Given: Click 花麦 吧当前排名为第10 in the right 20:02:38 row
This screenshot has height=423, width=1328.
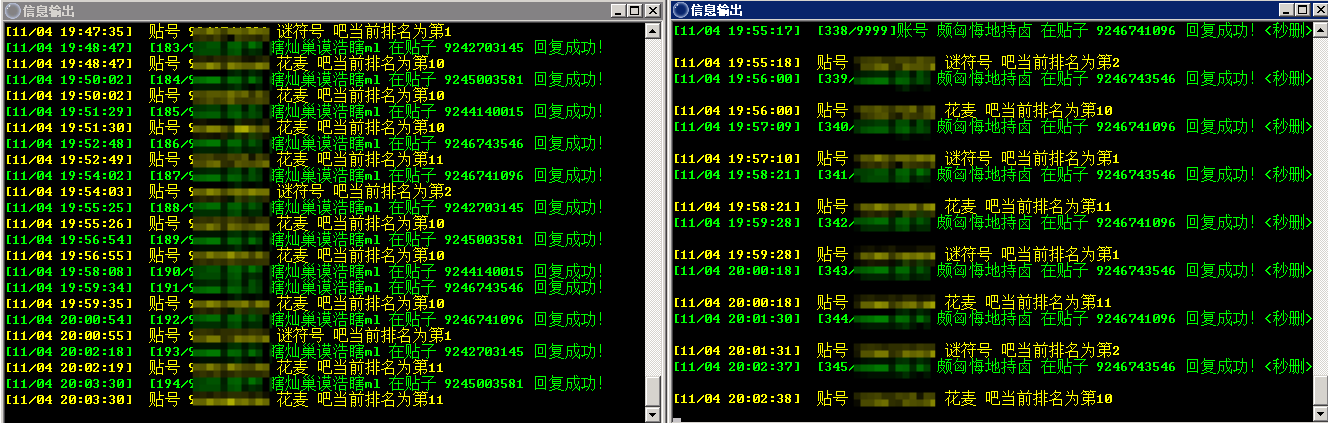Looking at the screenshot, I should (x=1028, y=399).
